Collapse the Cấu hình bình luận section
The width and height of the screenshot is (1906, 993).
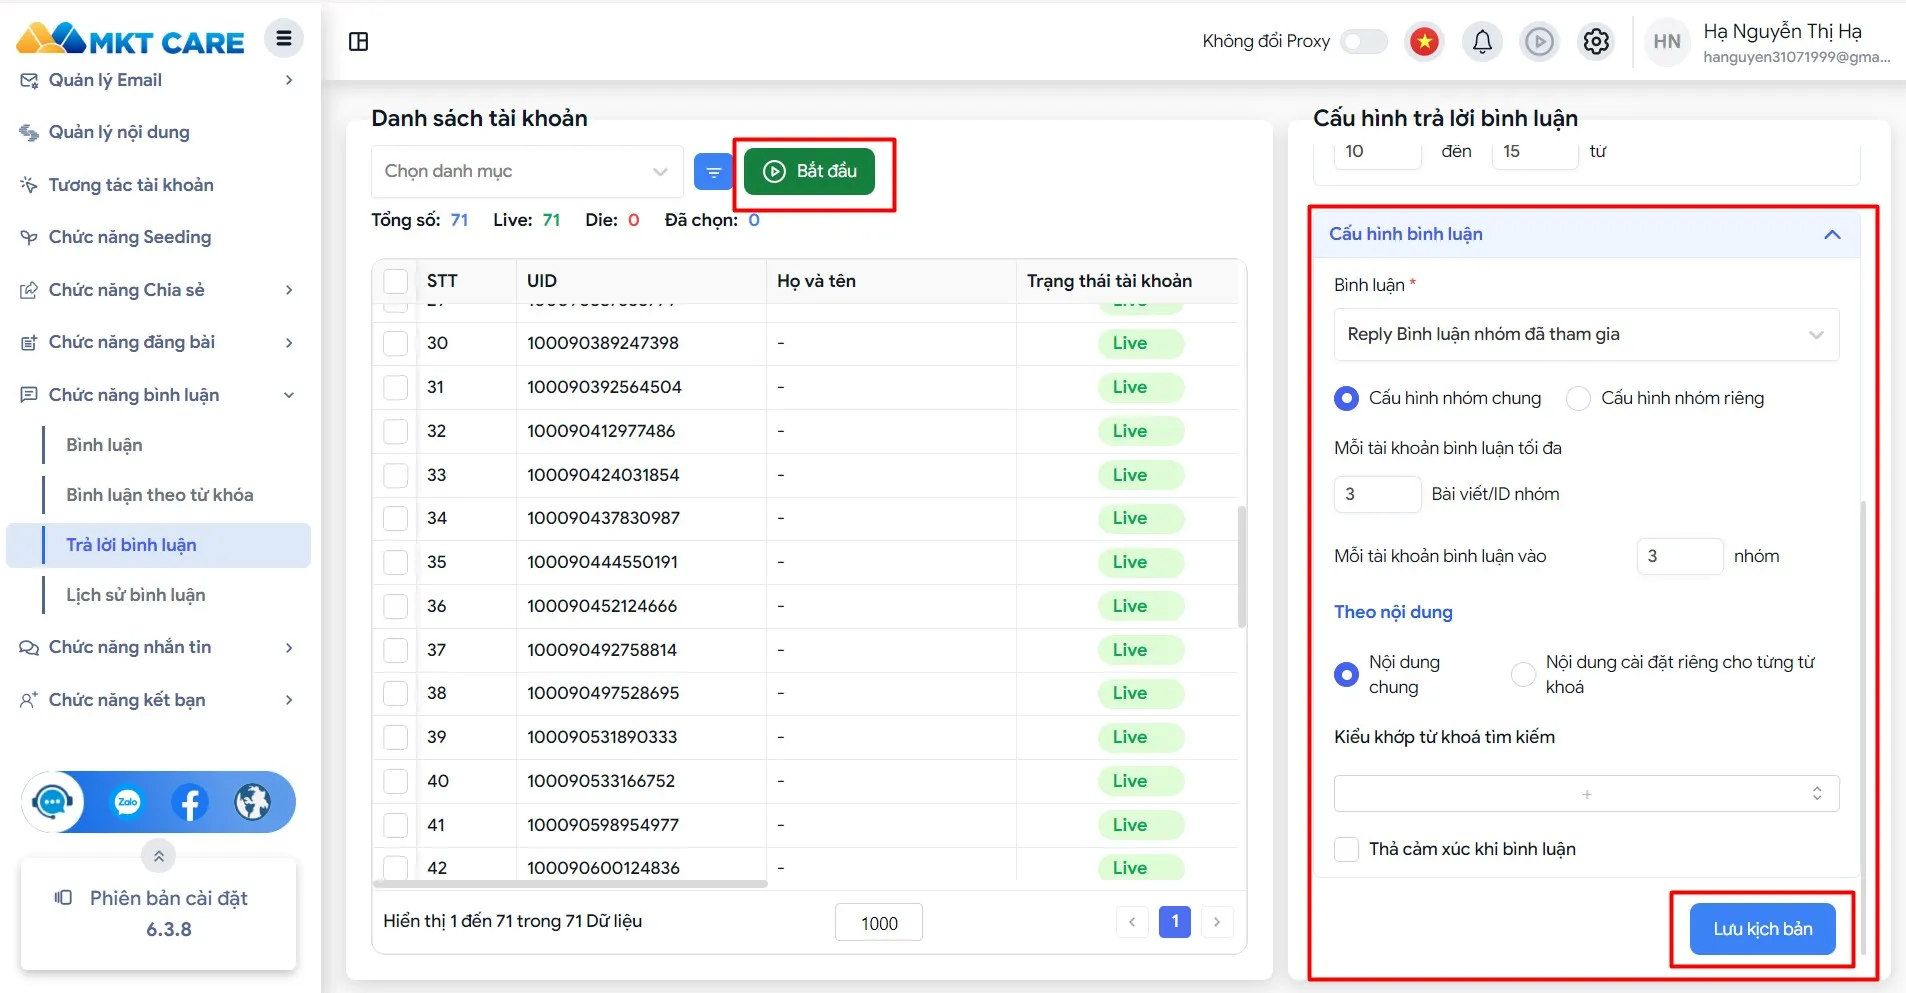click(1831, 234)
